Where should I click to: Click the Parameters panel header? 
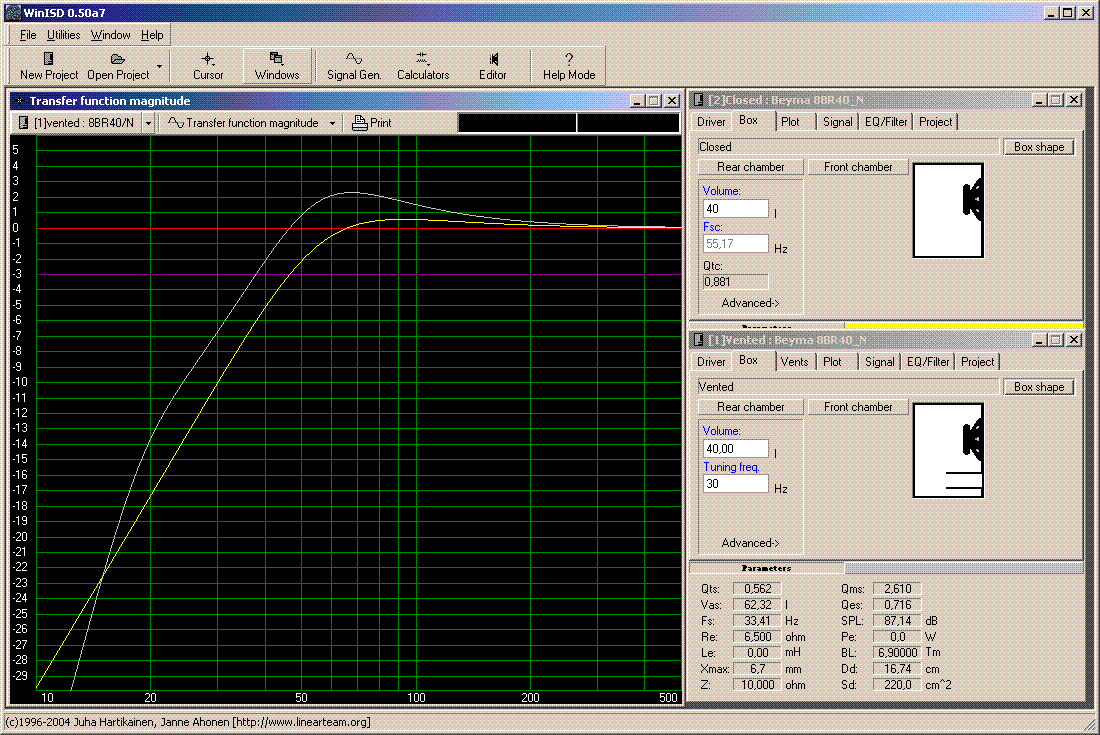[x=767, y=568]
